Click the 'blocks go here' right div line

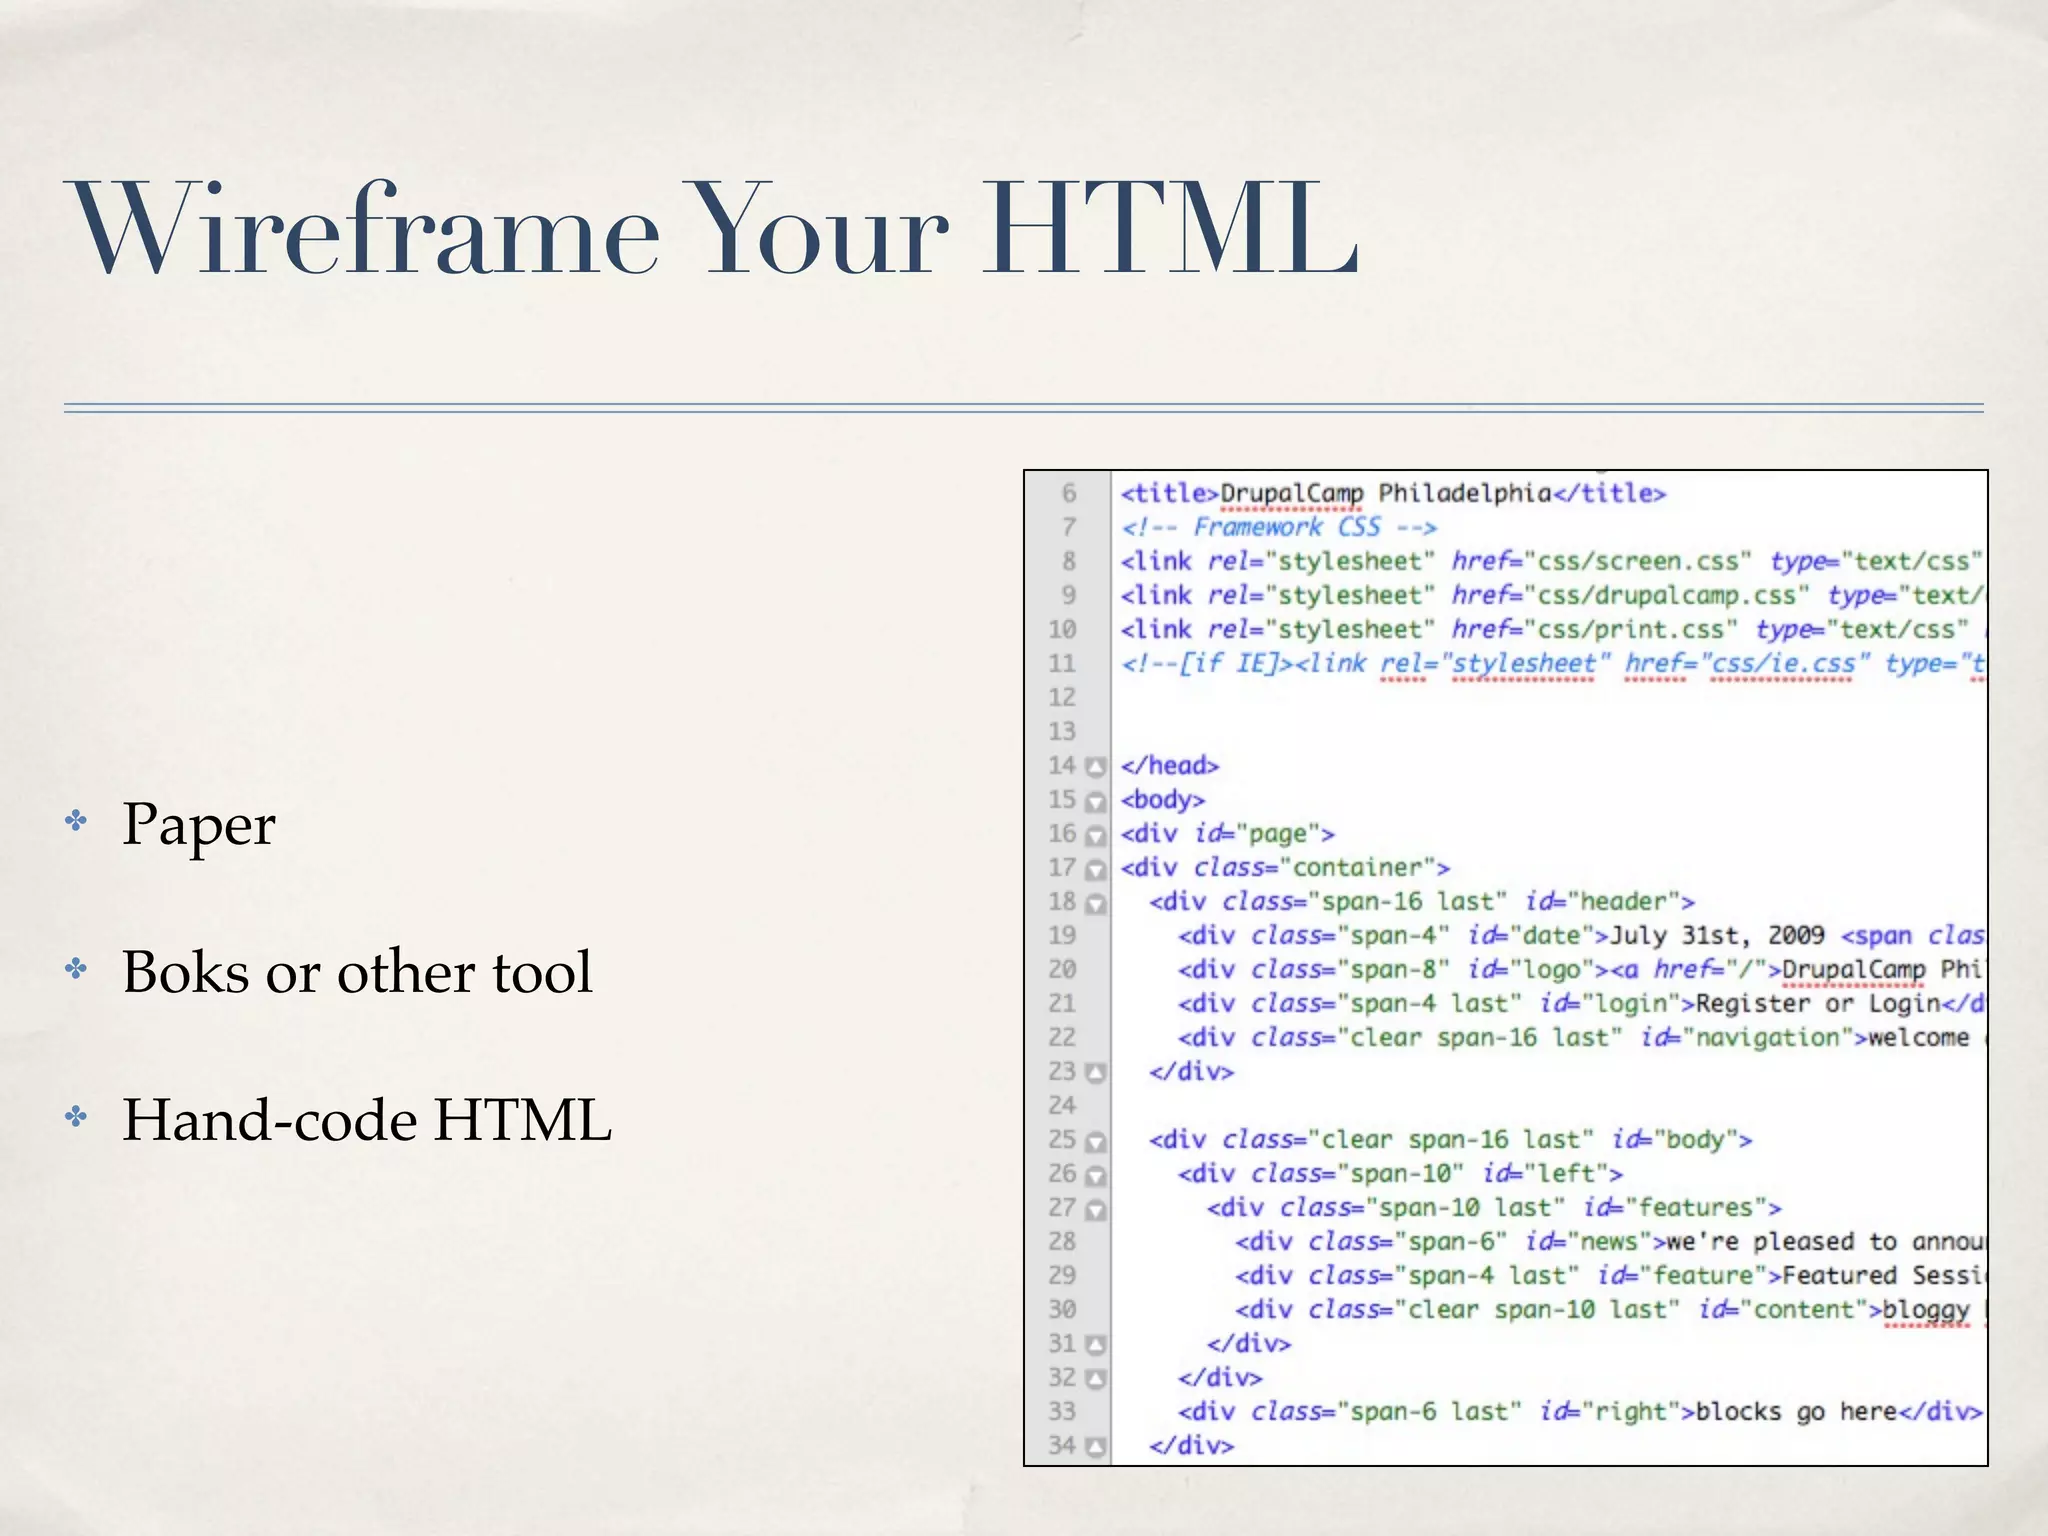pos(1580,1411)
